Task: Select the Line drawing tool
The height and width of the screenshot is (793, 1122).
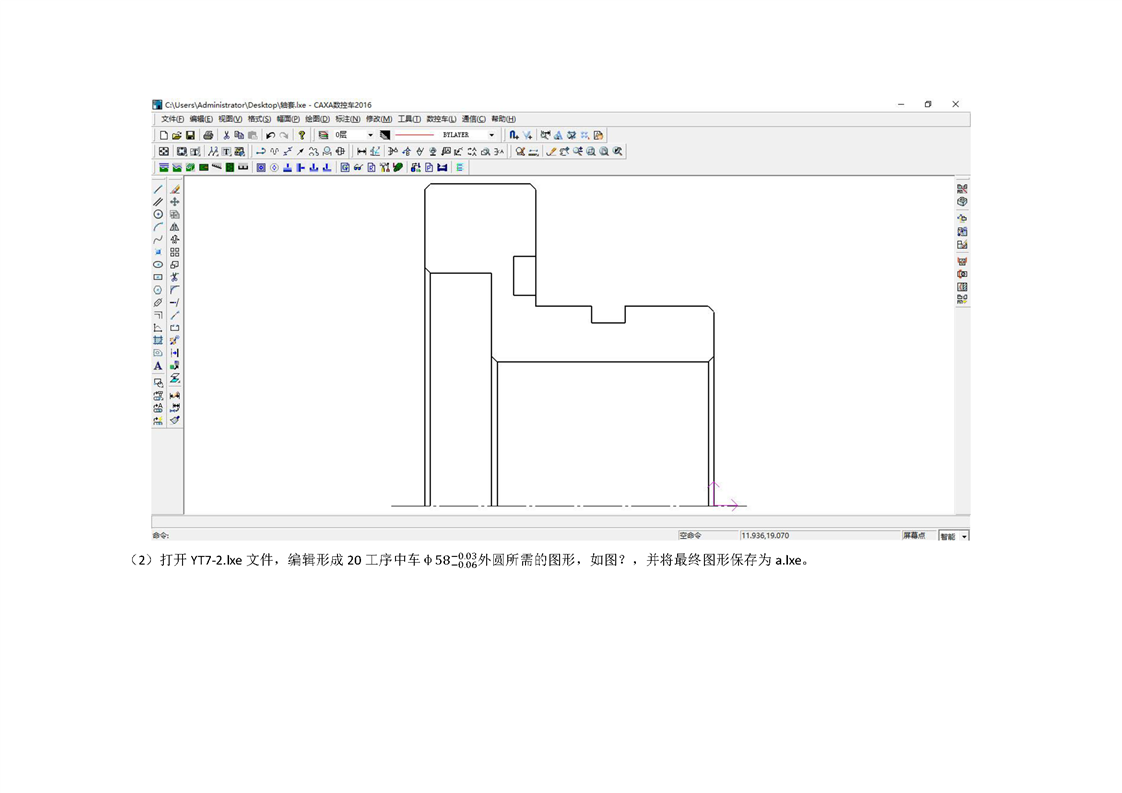Action: pyautogui.click(x=158, y=190)
